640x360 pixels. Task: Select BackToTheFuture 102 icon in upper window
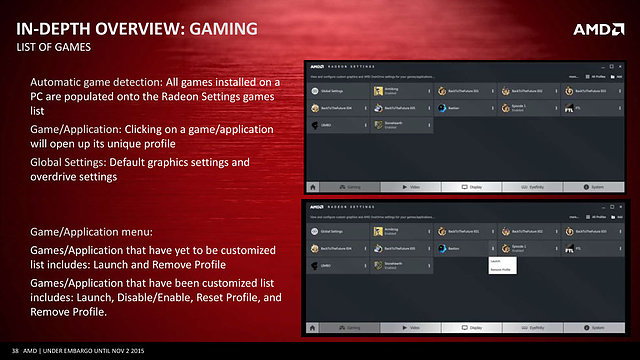coord(506,91)
